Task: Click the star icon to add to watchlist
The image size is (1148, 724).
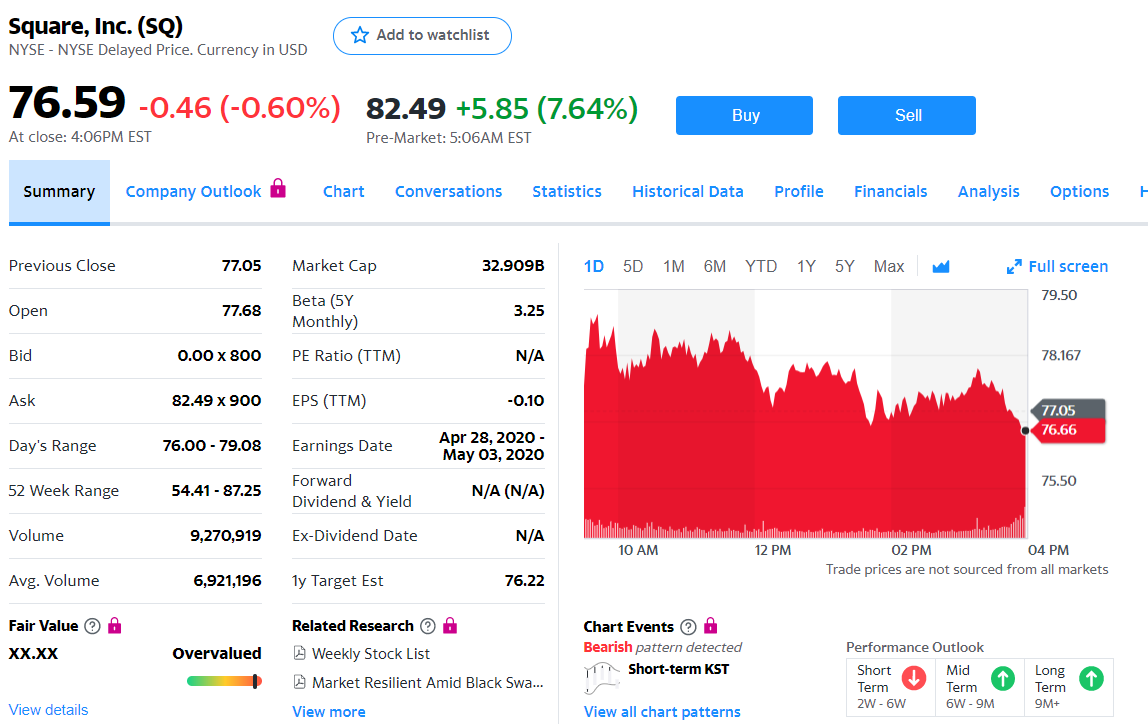Action: pos(359,35)
